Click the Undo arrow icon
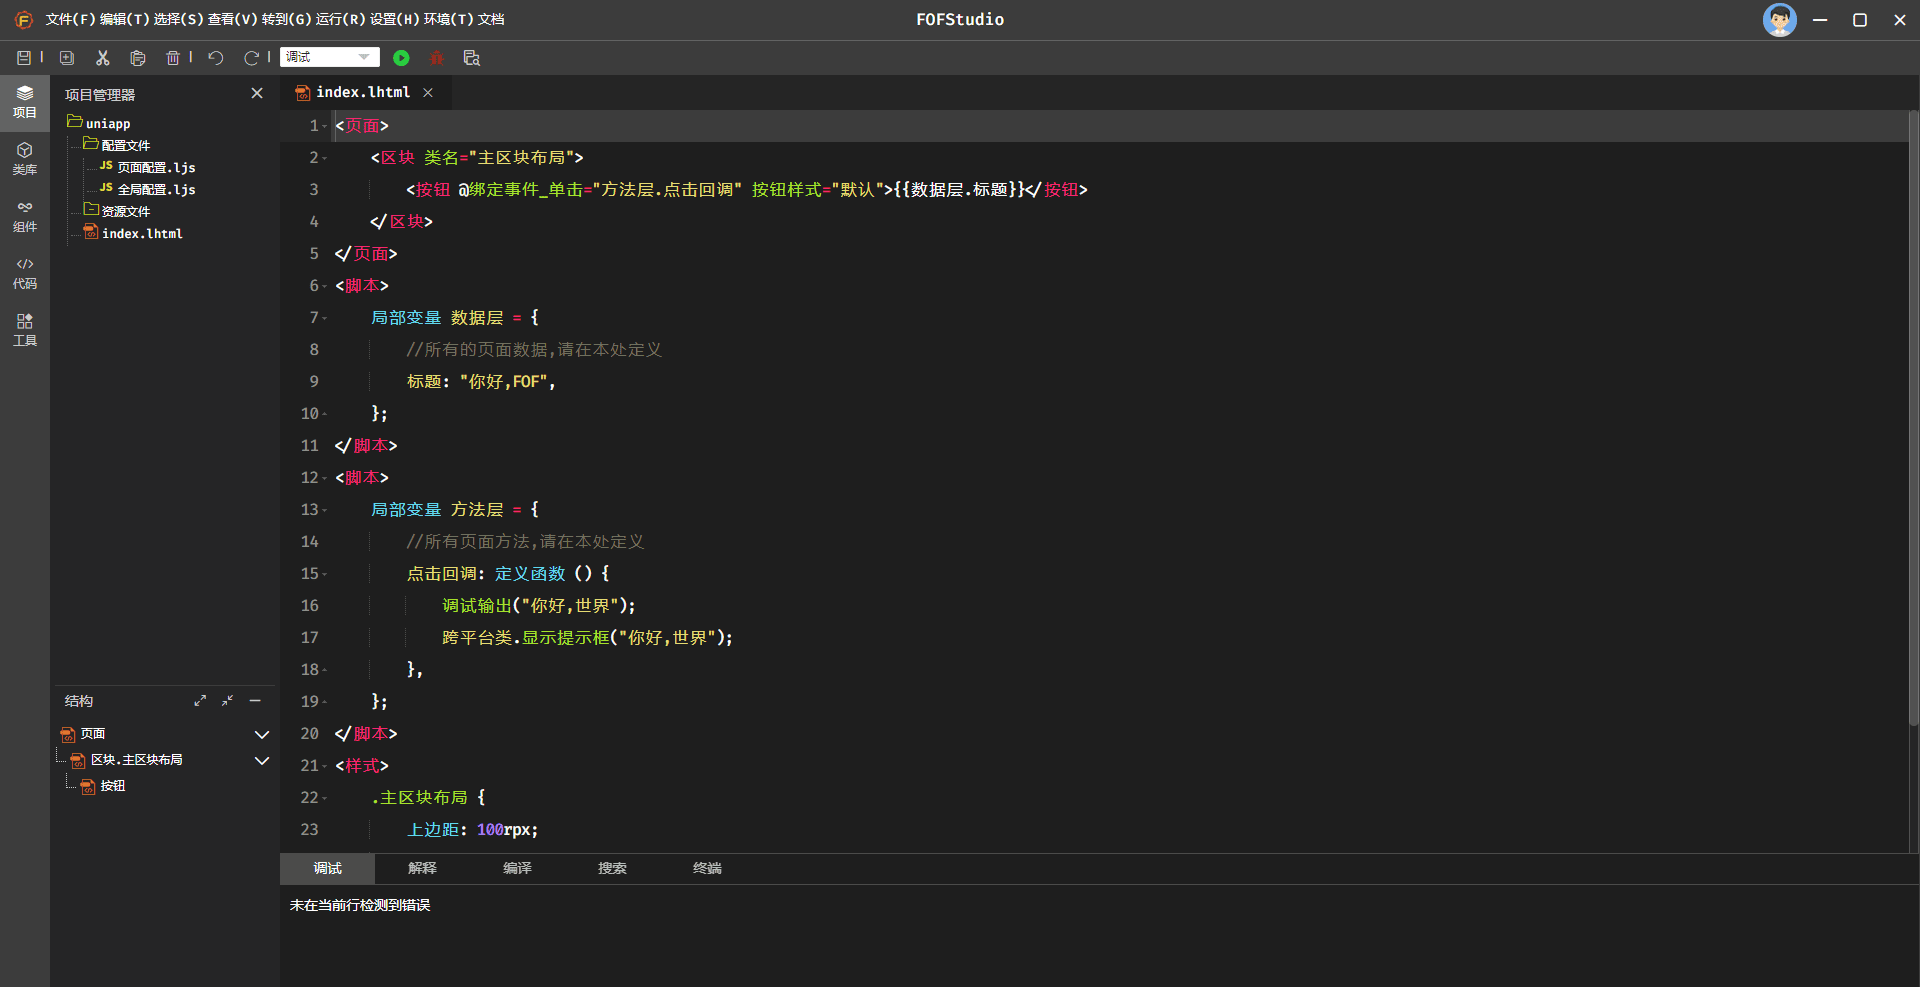This screenshot has width=1920, height=987. coord(216,58)
